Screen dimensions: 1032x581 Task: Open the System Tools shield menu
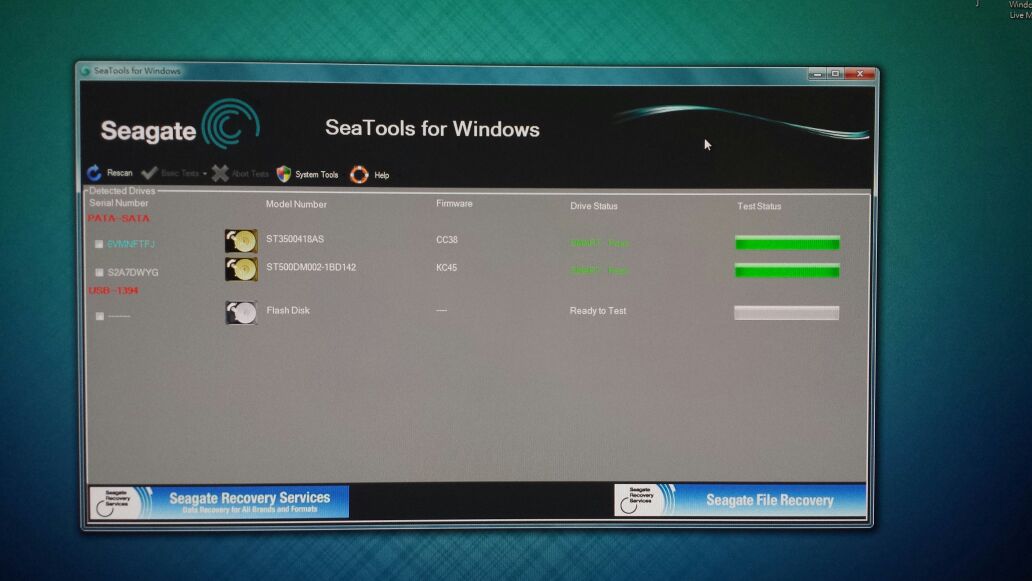[x=307, y=174]
